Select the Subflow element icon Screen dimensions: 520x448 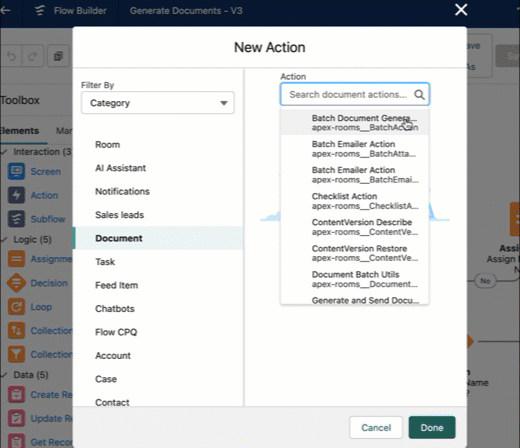point(16,219)
